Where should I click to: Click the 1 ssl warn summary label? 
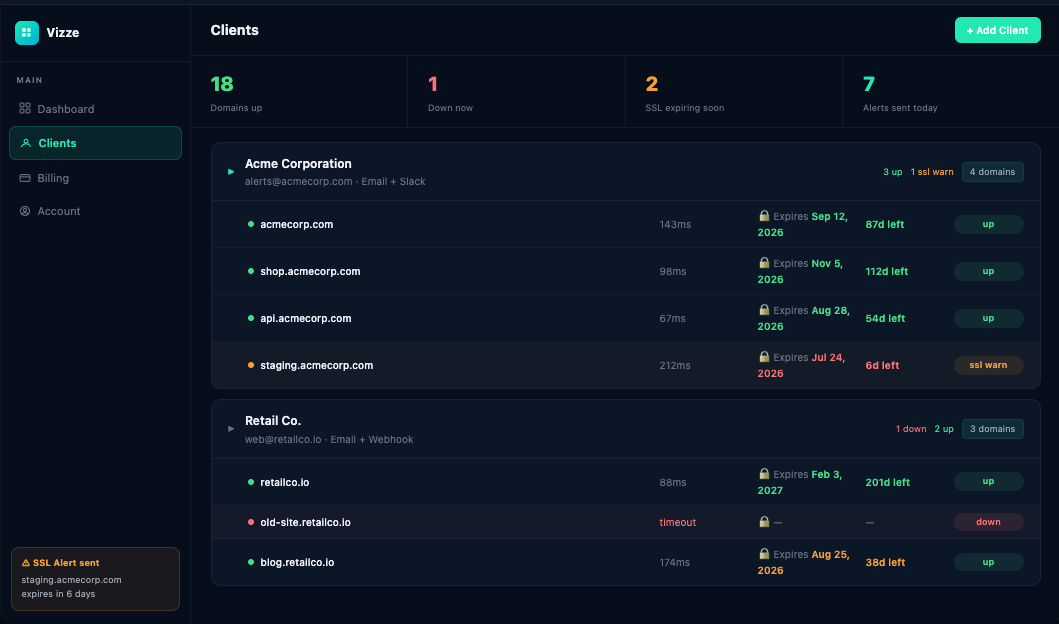point(932,172)
